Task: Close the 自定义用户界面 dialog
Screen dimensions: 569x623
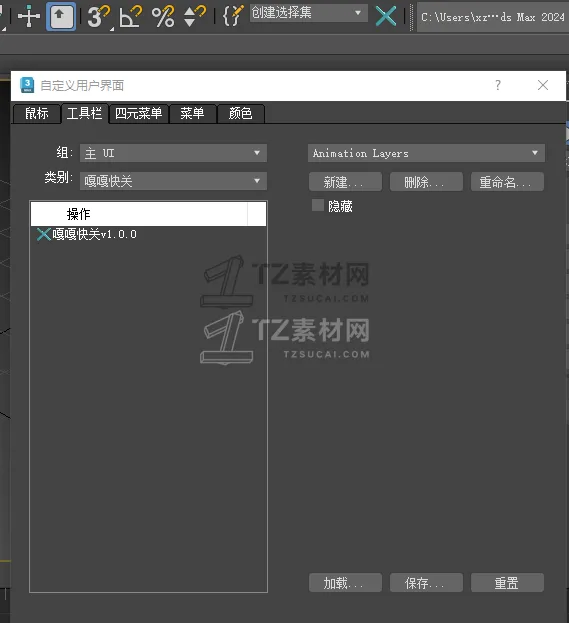Action: coord(543,85)
